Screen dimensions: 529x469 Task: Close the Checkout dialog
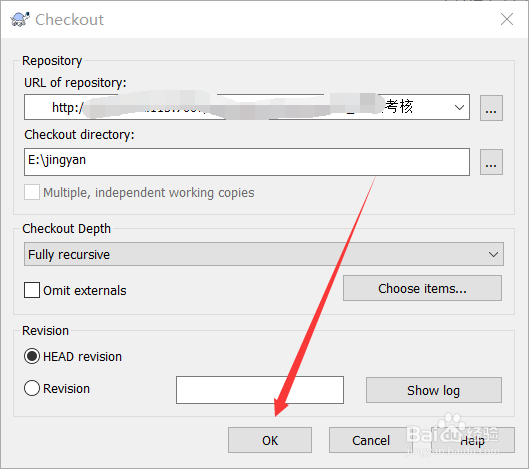[x=507, y=19]
